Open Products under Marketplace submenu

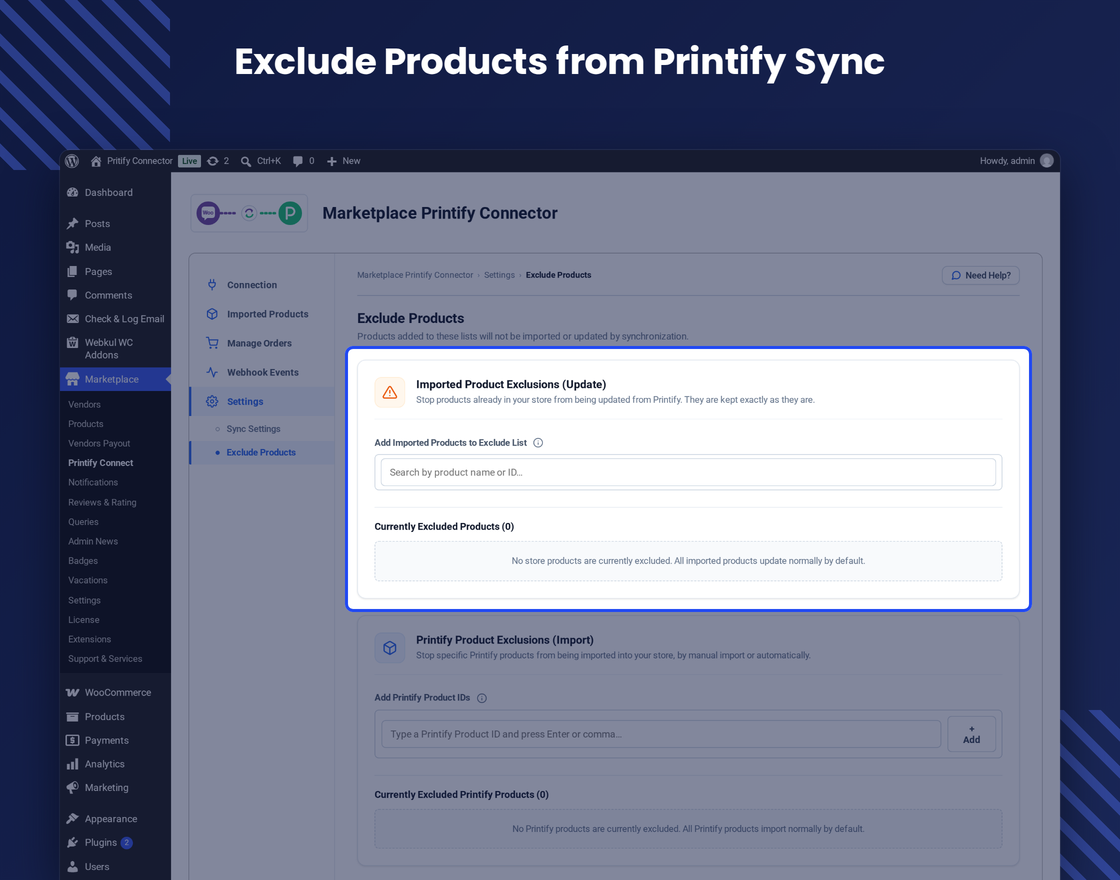click(86, 424)
